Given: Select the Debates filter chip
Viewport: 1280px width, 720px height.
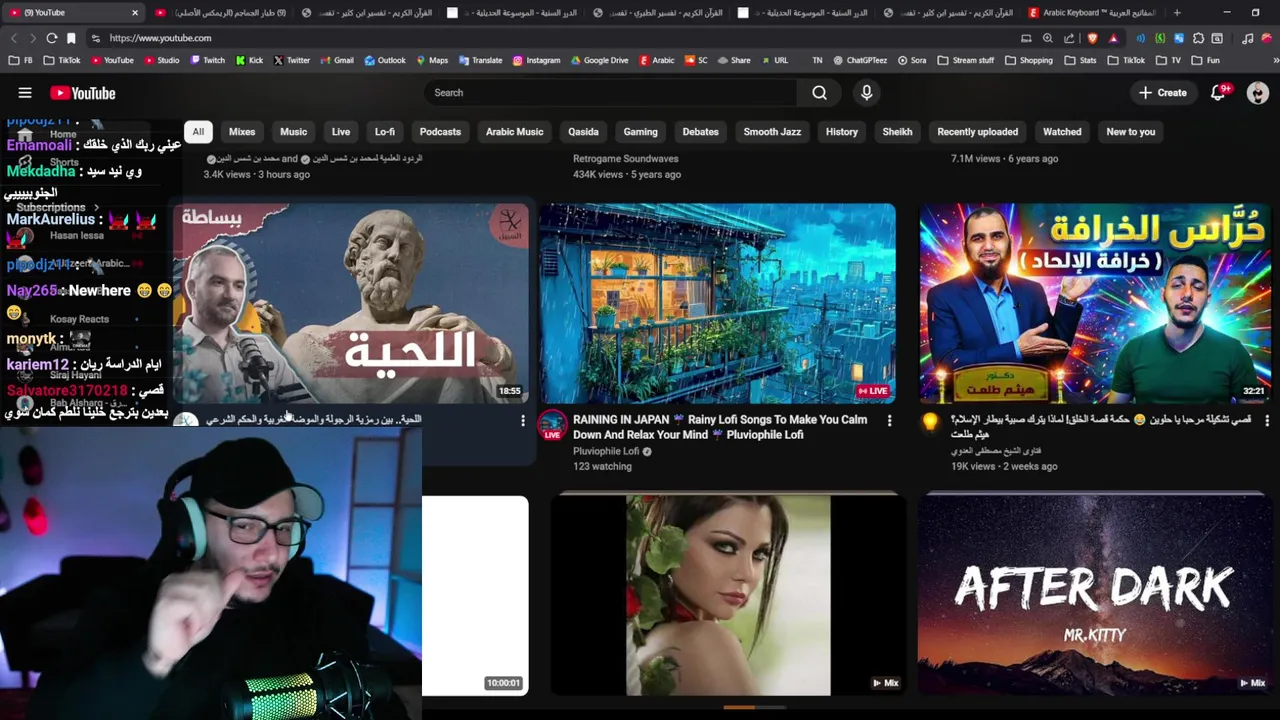Looking at the screenshot, I should (x=700, y=132).
